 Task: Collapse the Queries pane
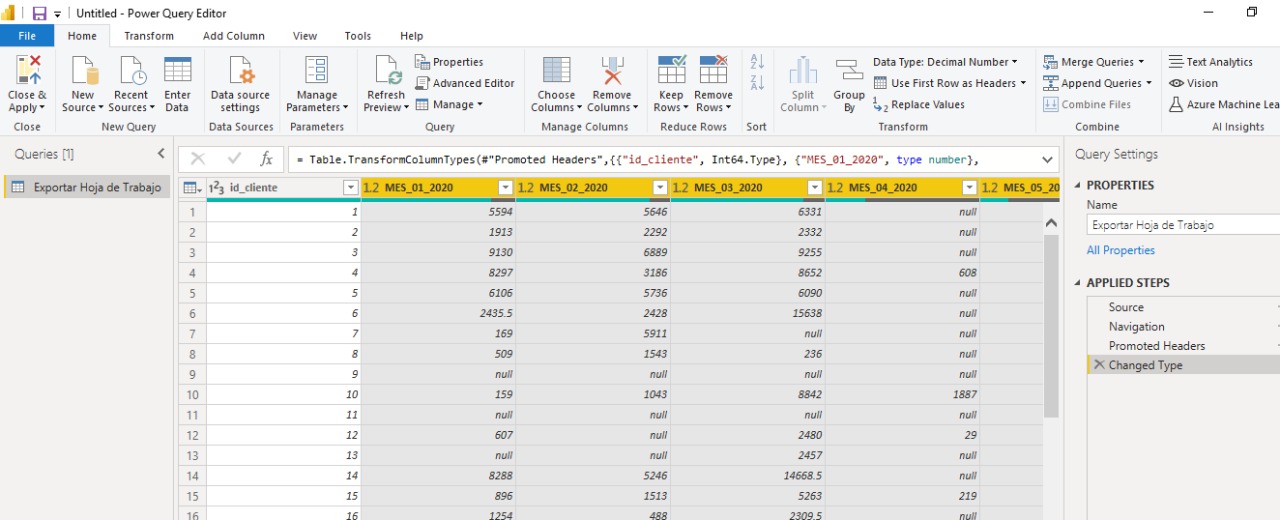click(161, 154)
